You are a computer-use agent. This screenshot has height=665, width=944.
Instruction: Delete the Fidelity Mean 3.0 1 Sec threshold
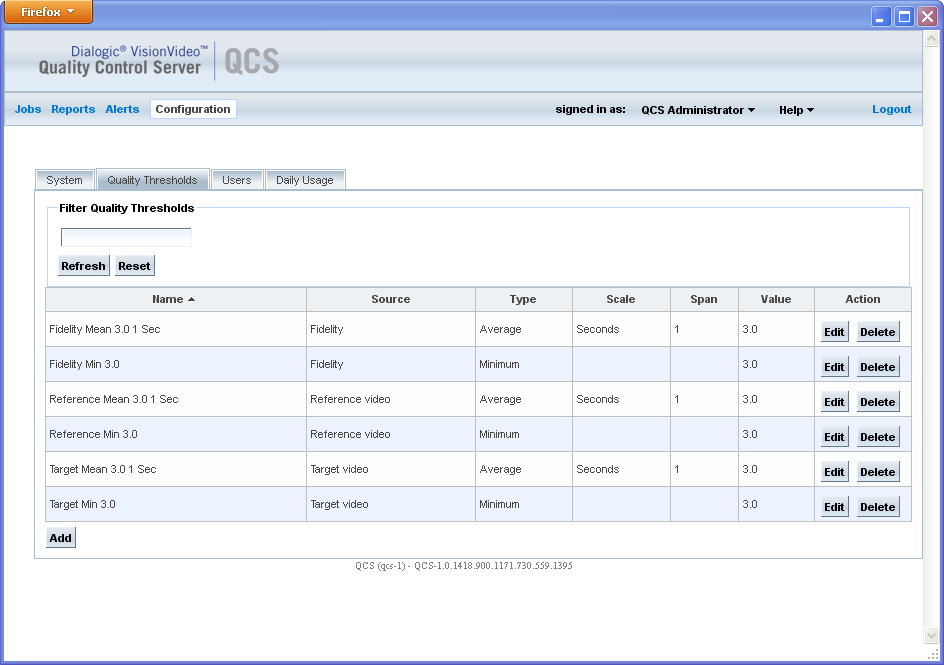877,331
